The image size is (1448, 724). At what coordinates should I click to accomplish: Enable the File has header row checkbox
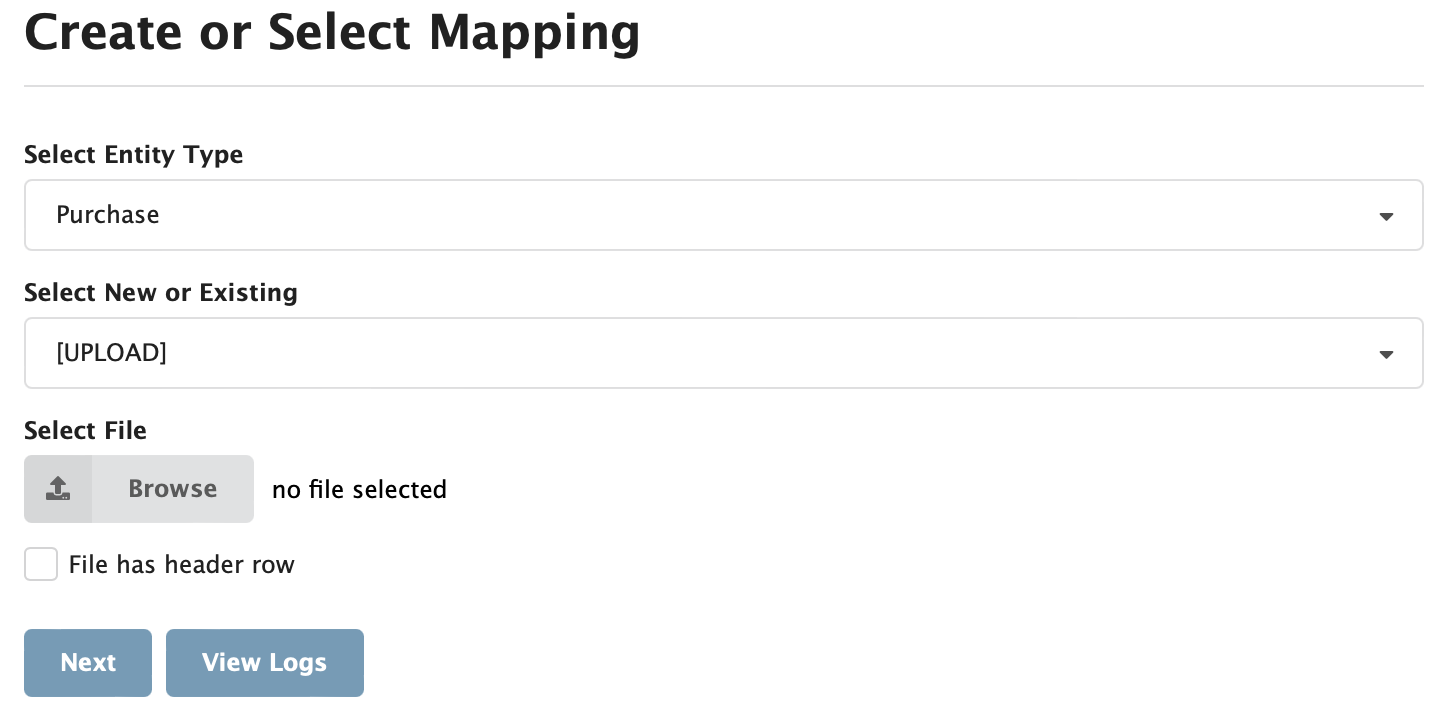(x=41, y=564)
